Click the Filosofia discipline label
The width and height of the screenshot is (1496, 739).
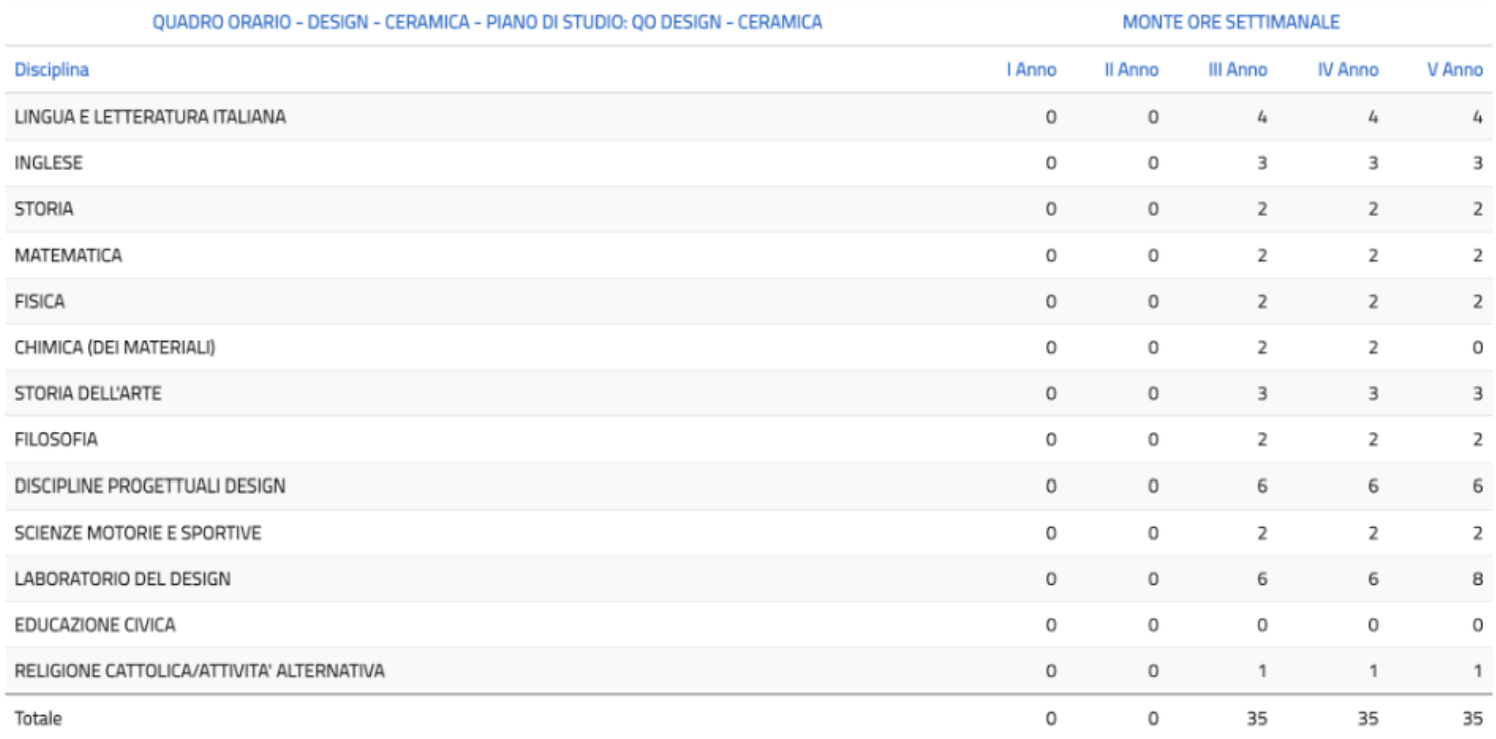(x=56, y=440)
